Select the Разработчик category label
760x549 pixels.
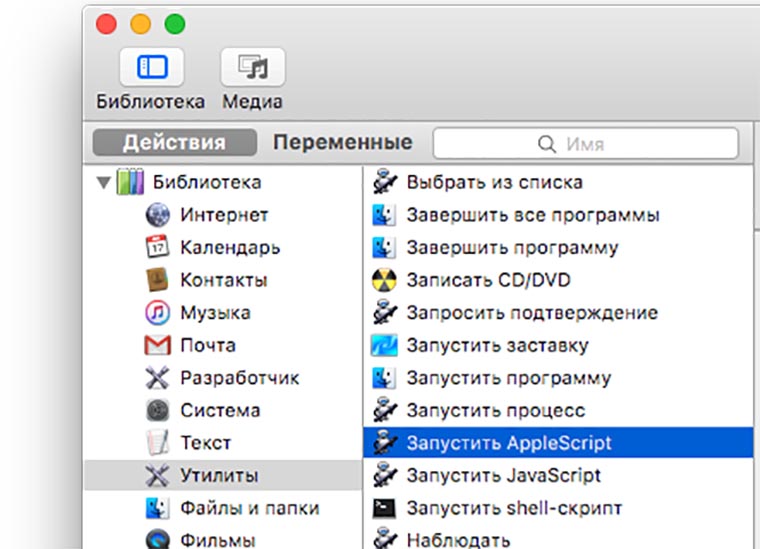click(x=240, y=378)
